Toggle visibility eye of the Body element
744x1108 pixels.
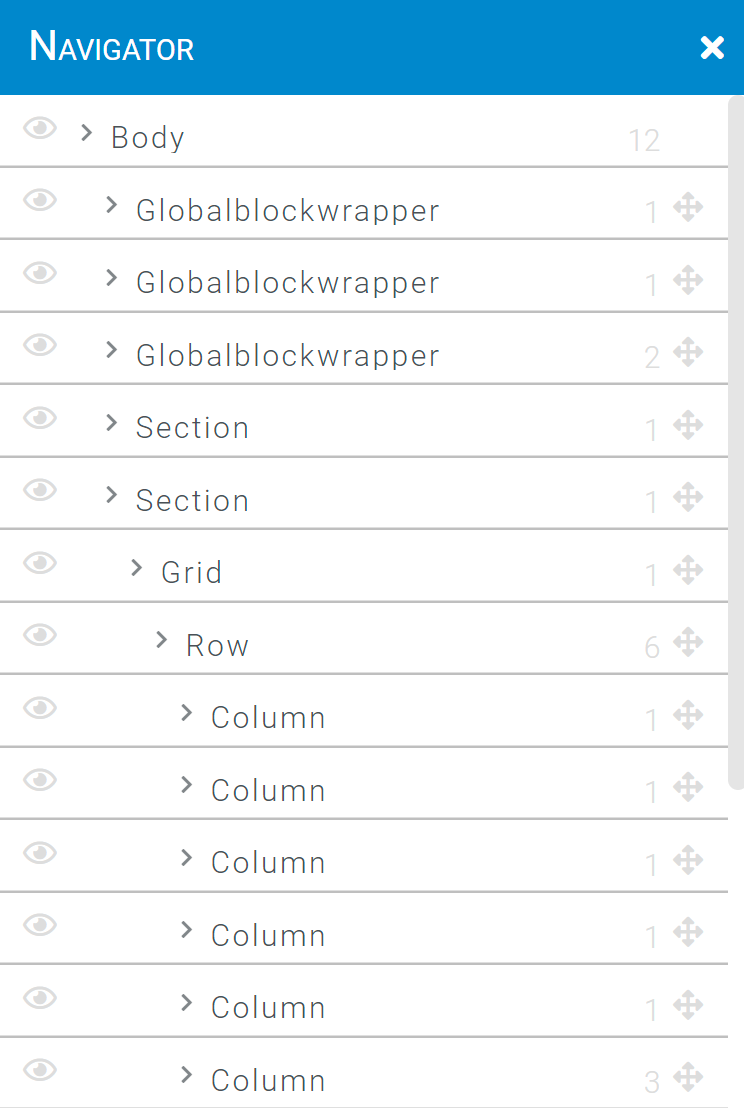pyautogui.click(x=40, y=129)
